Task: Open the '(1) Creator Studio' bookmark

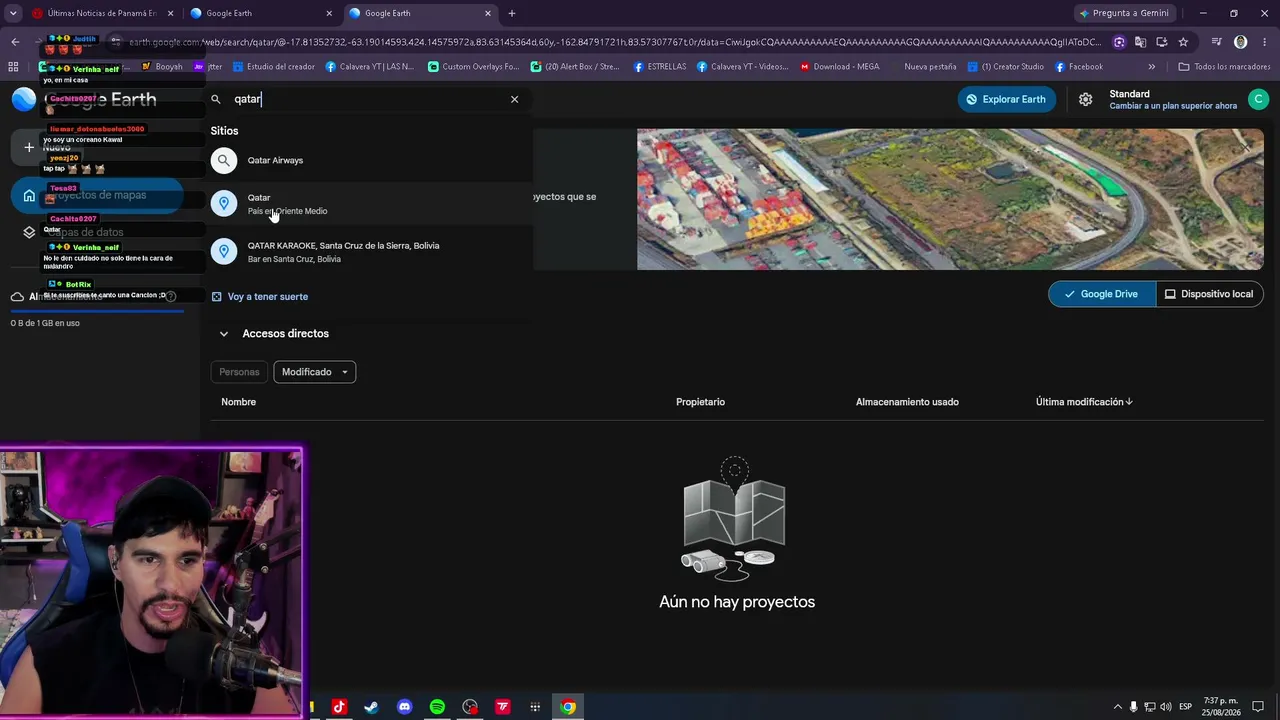Action: tap(1005, 67)
